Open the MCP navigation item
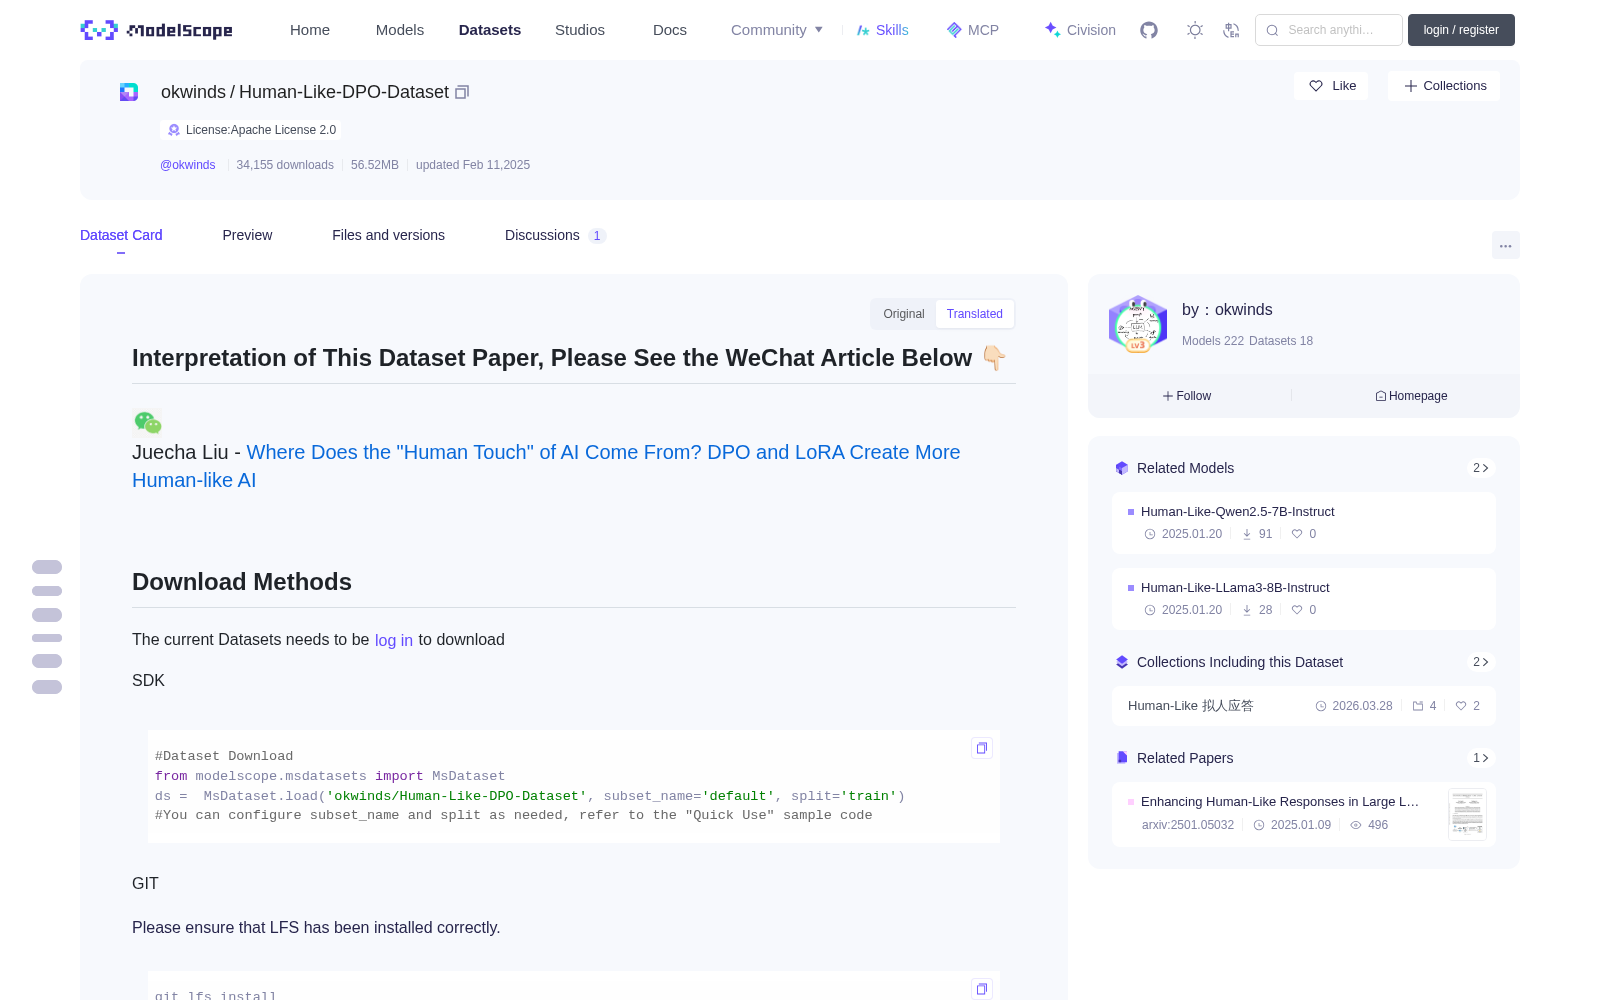1600x1000 pixels. point(973,30)
